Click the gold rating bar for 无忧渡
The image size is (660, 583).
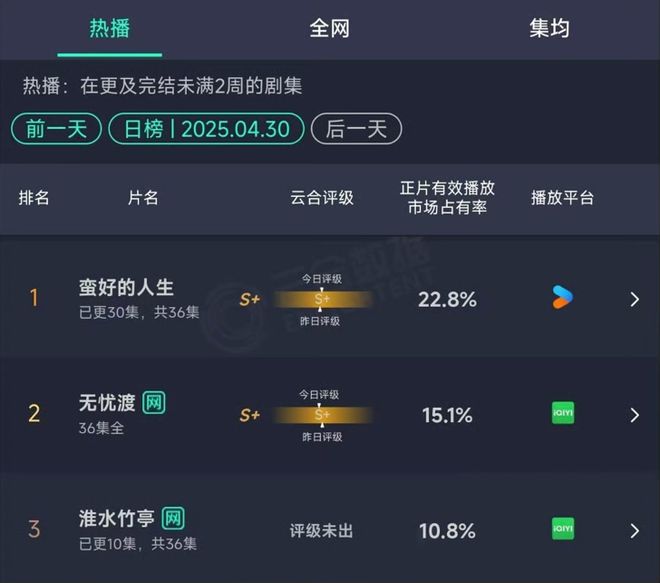322,415
